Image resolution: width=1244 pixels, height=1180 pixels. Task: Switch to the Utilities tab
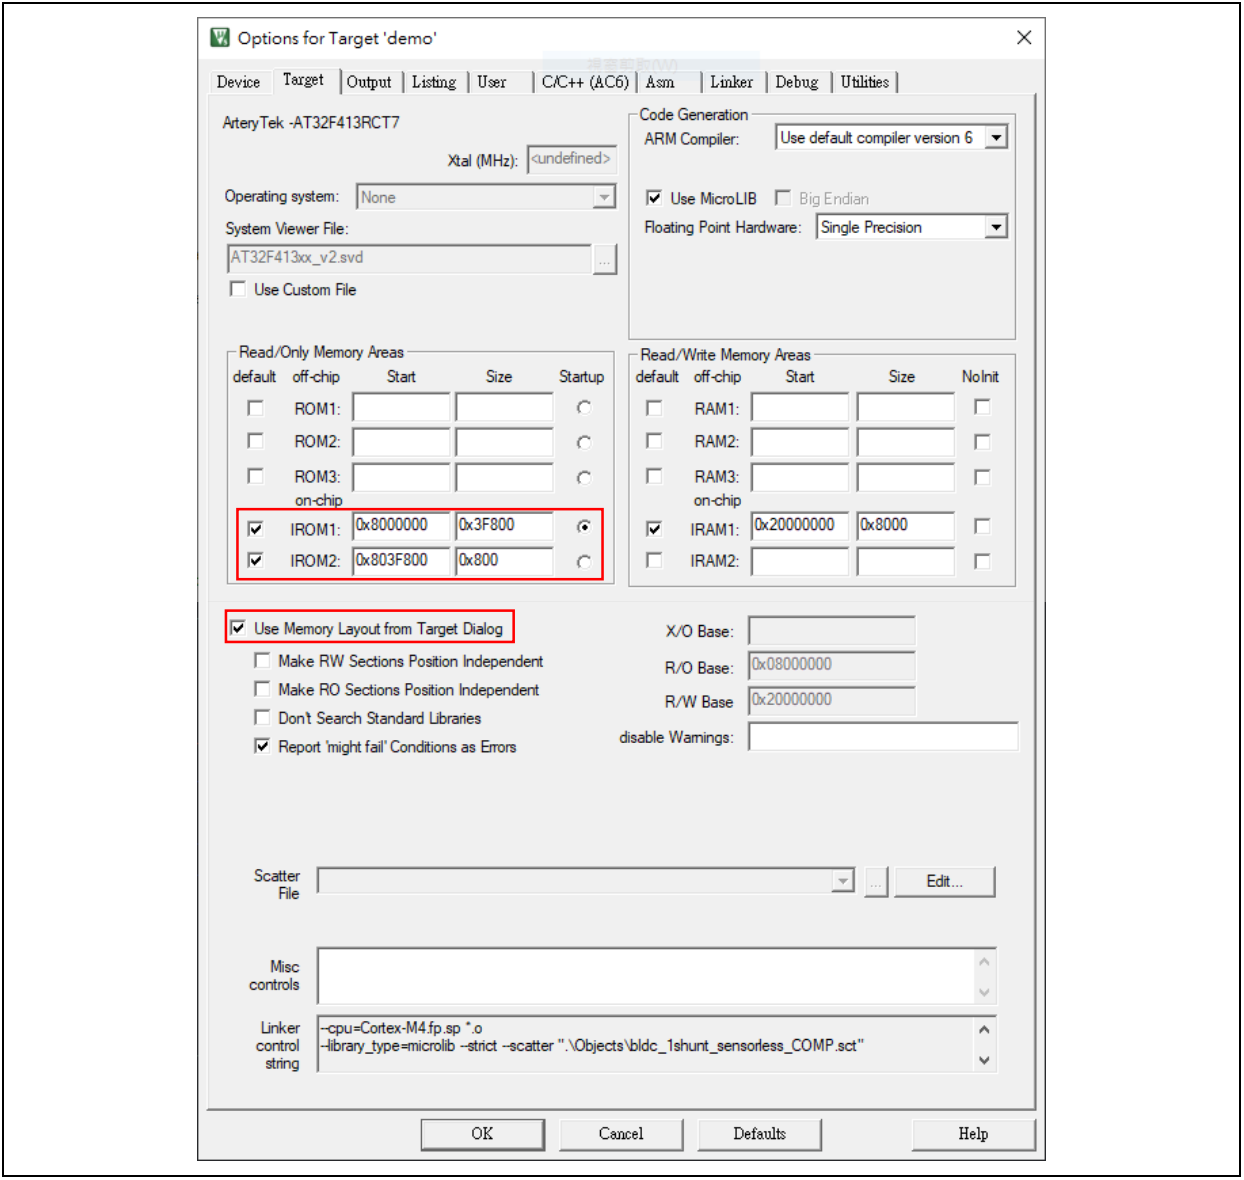[865, 82]
